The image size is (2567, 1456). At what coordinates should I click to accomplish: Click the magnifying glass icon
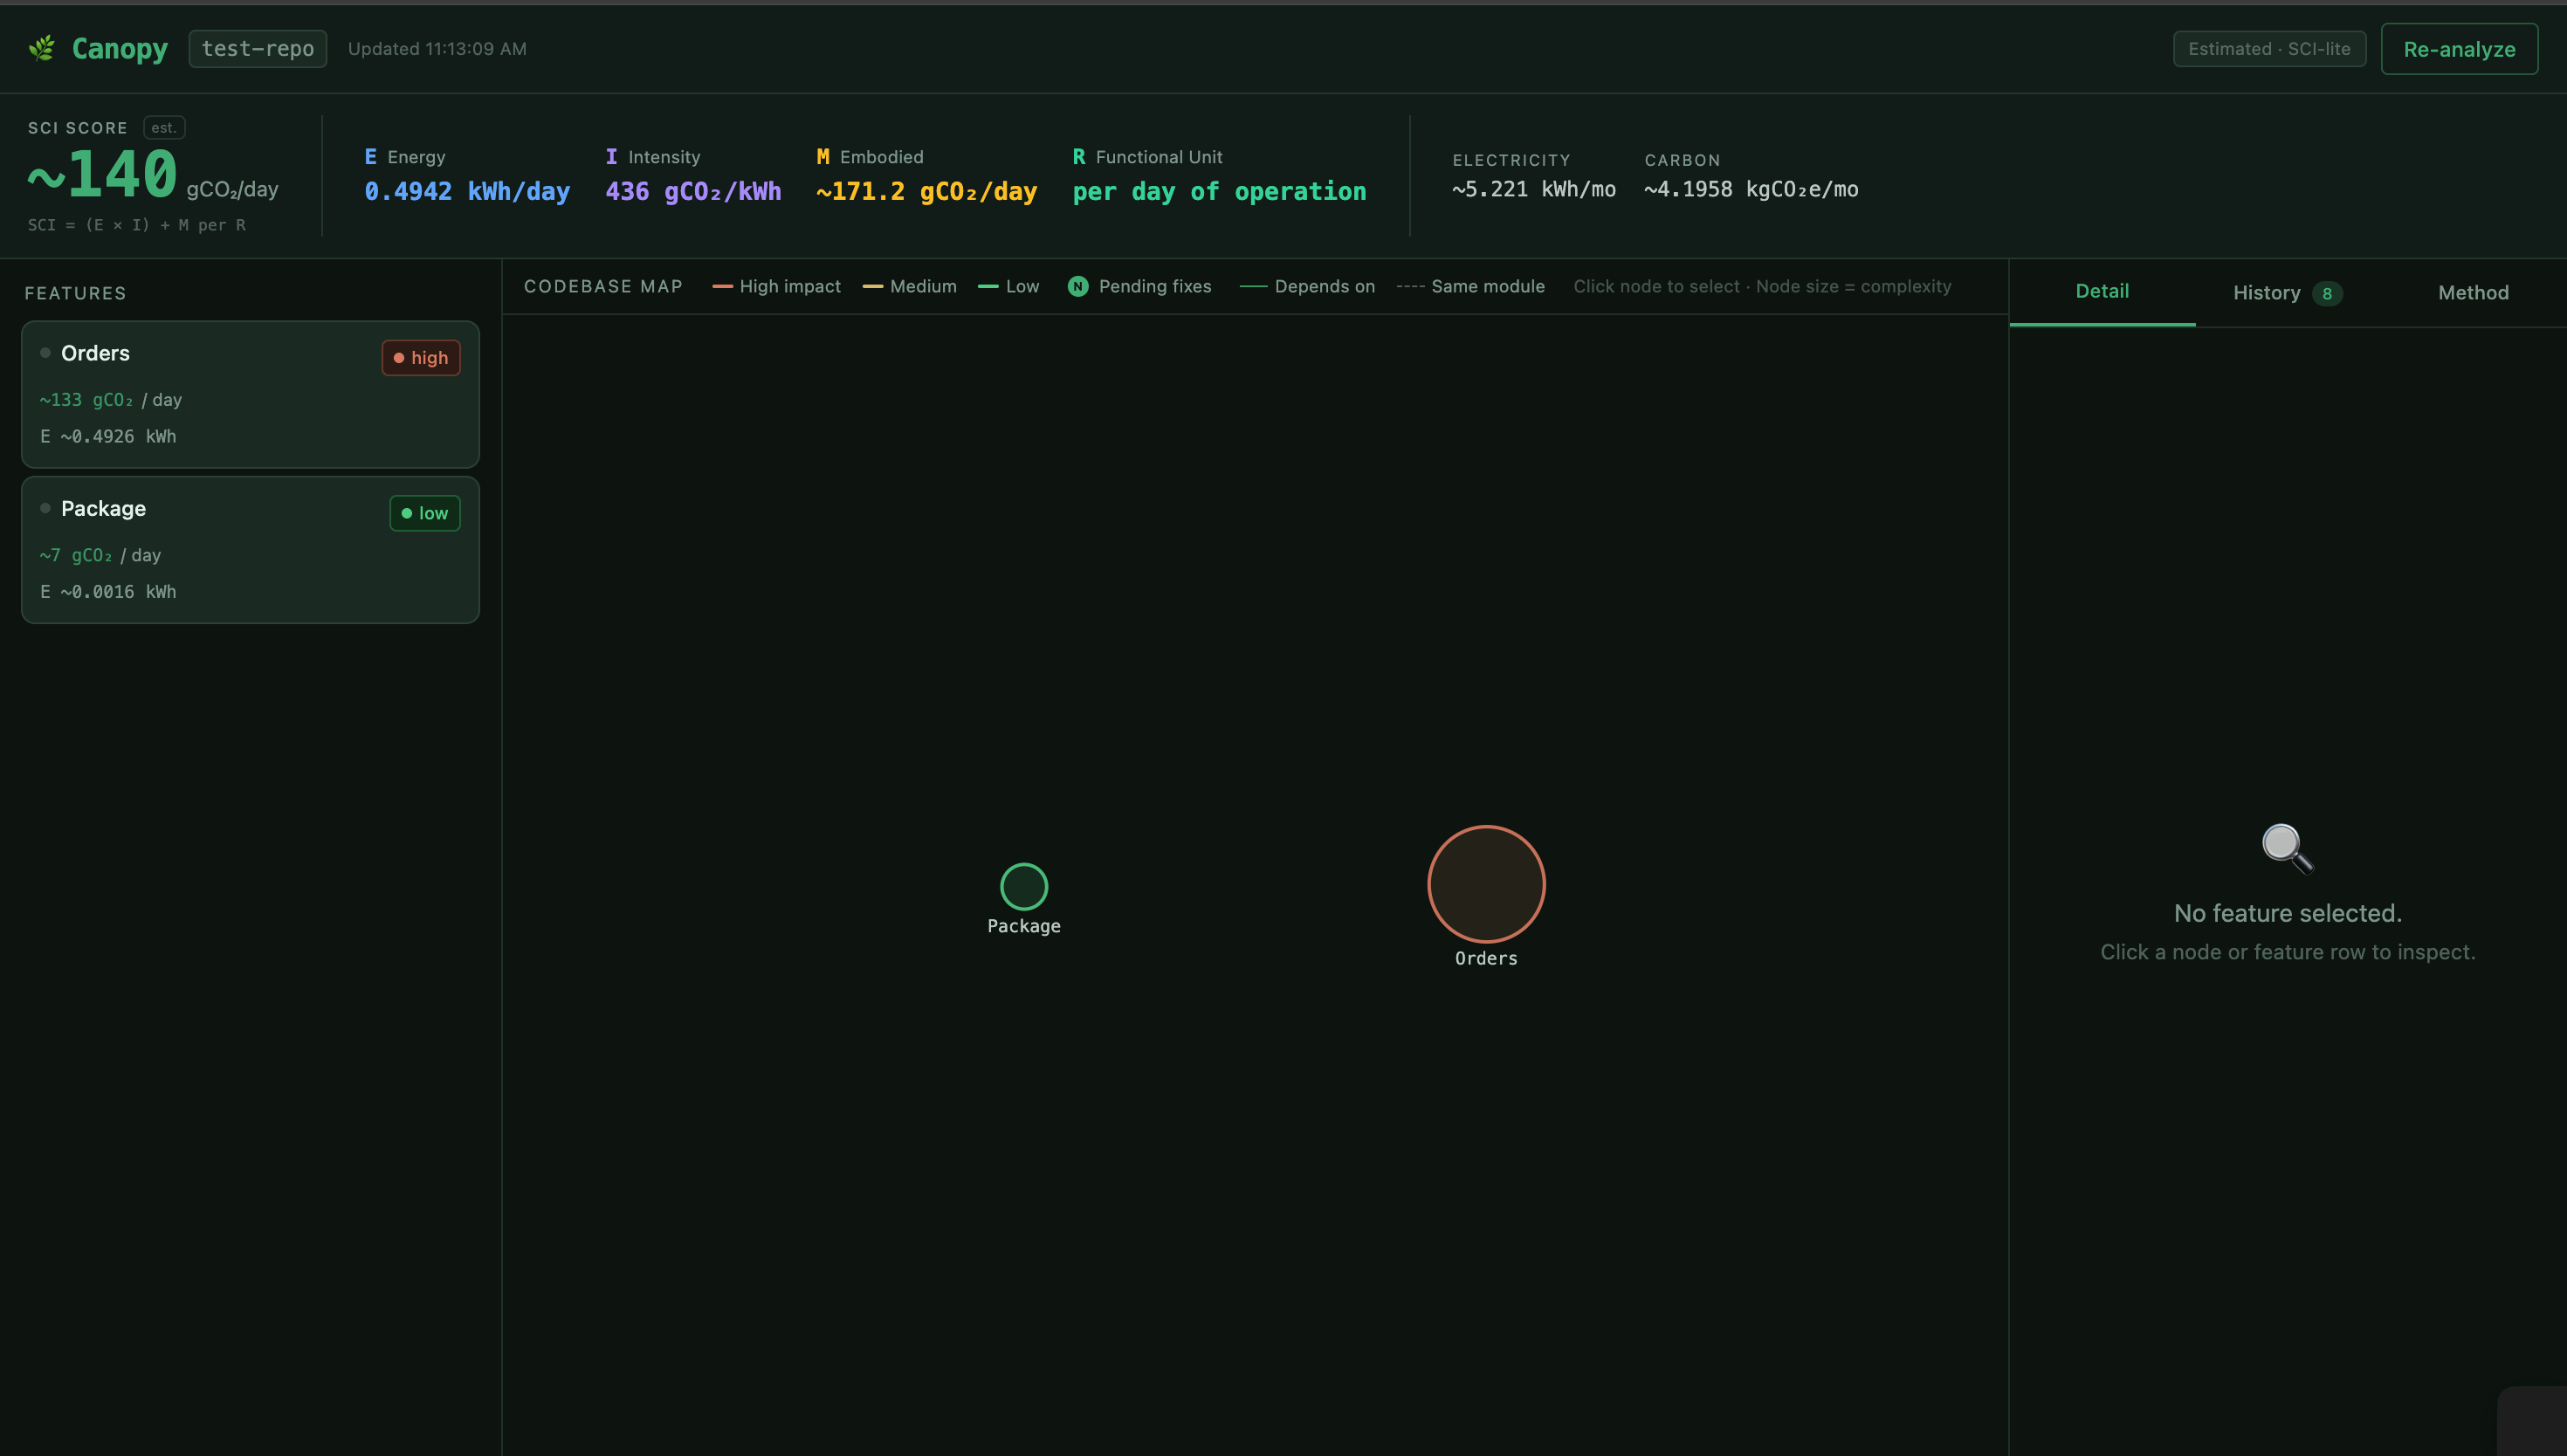[x=2286, y=848]
